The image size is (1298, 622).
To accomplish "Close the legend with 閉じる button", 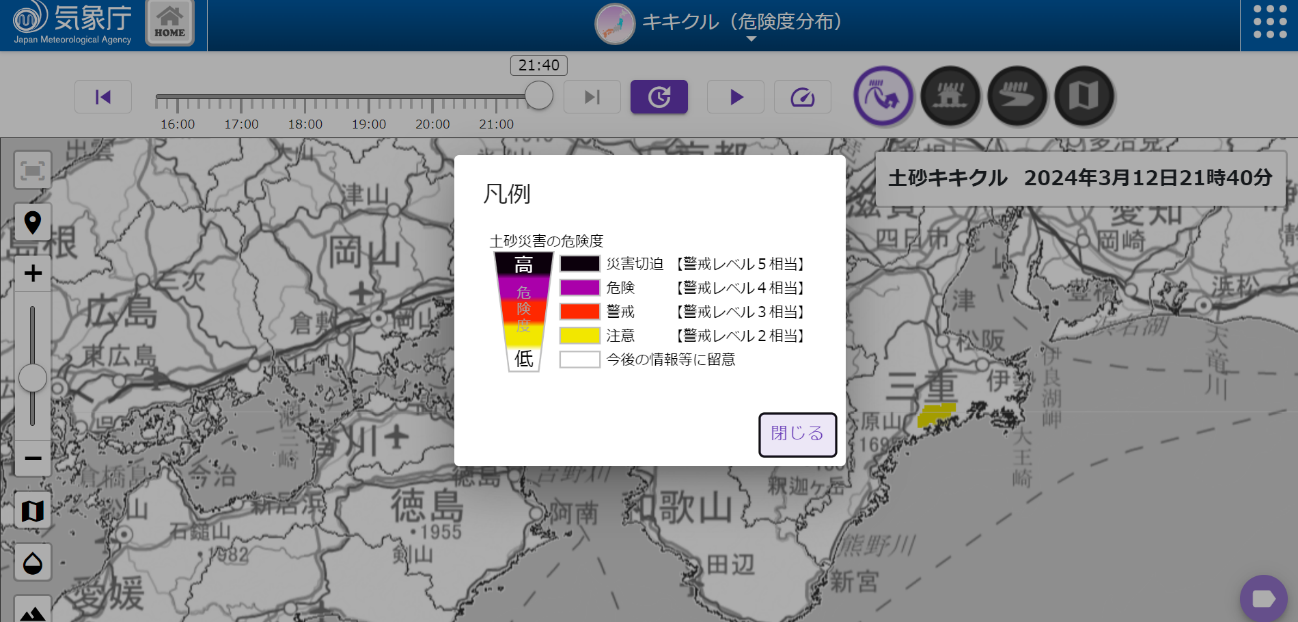I will 797,434.
